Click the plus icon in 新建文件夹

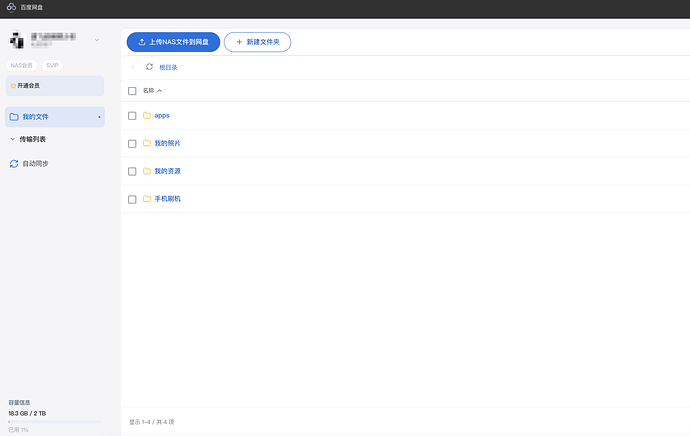[x=239, y=42]
